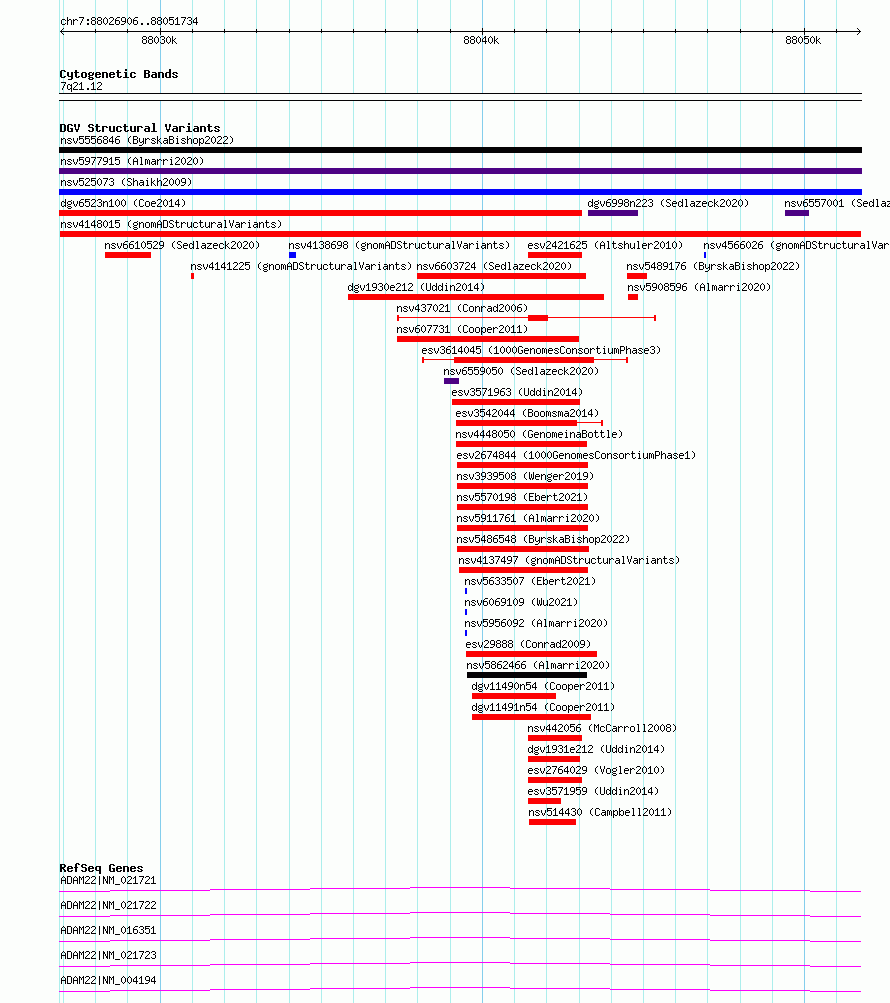This screenshot has height=1003, width=890.
Task: Click the red esv29888 variant bar
Action: pyautogui.click(x=531, y=654)
